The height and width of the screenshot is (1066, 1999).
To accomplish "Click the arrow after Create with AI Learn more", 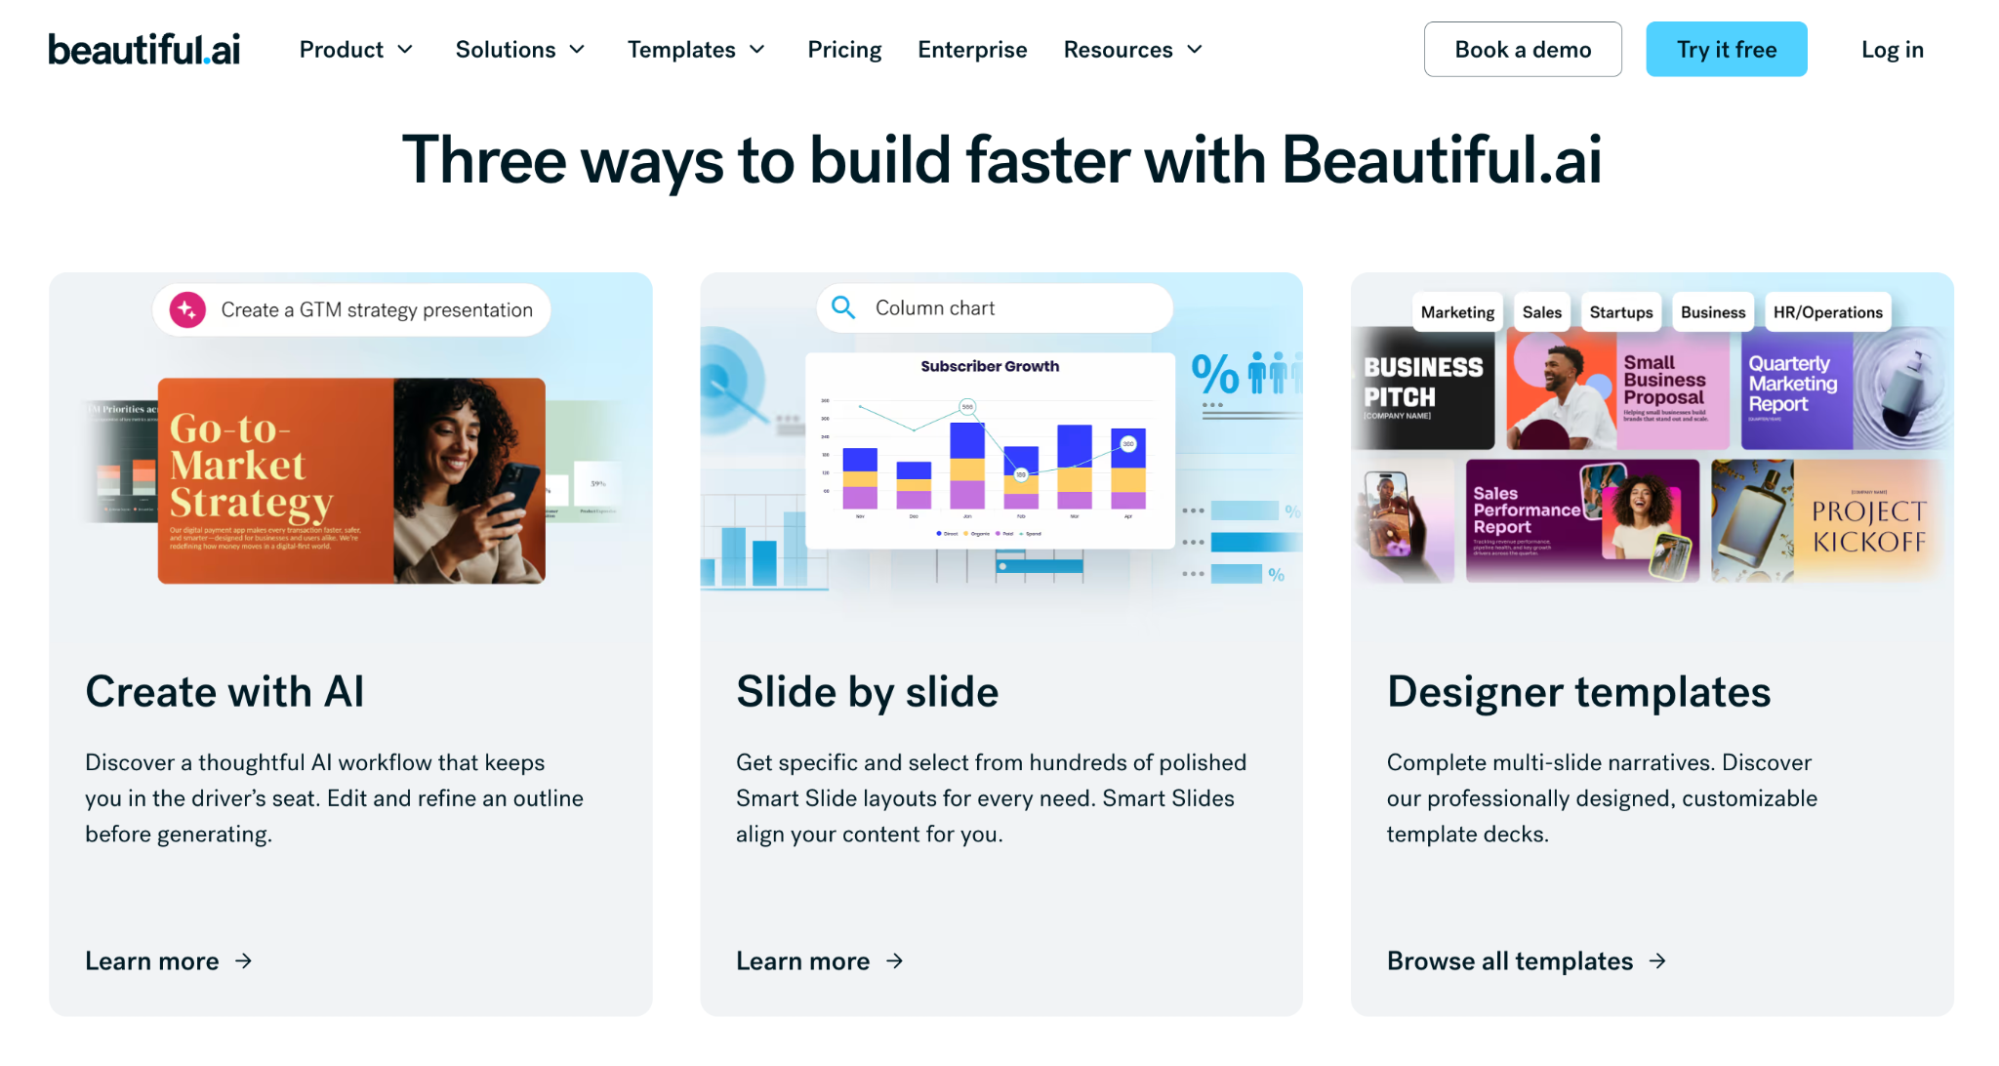I will tap(244, 961).
